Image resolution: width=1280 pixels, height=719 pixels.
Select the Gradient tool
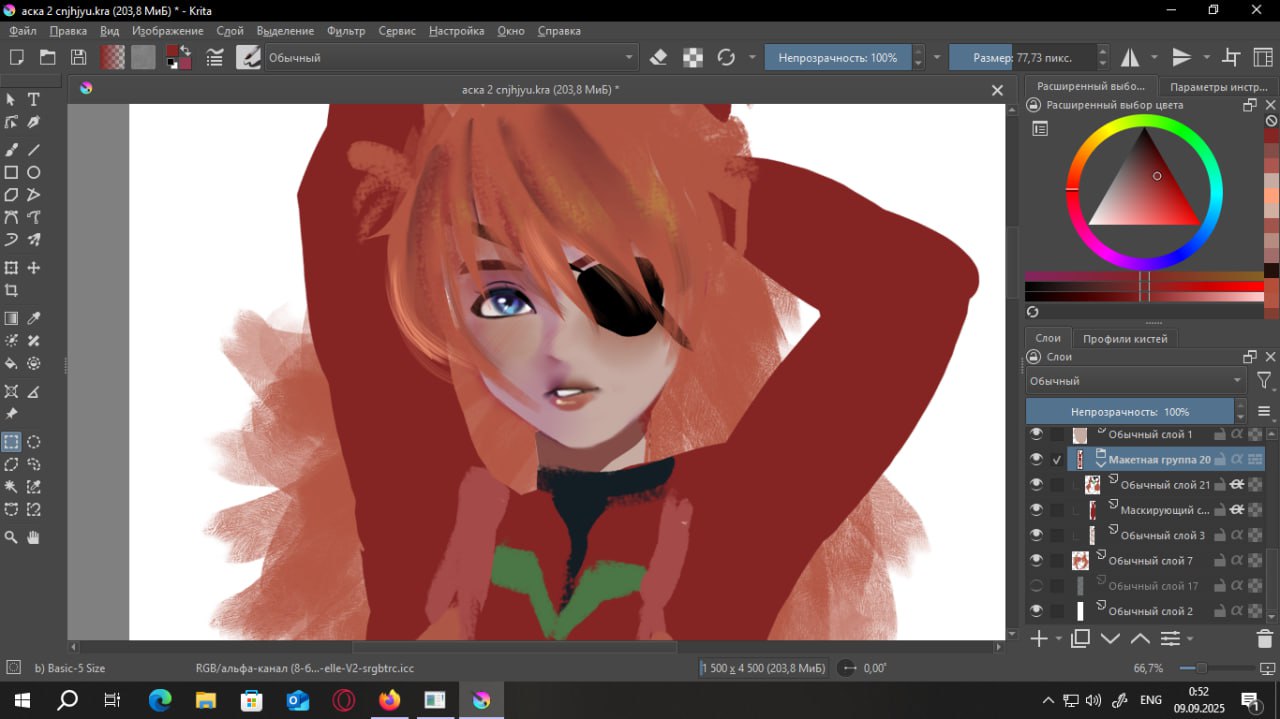pos(11,318)
